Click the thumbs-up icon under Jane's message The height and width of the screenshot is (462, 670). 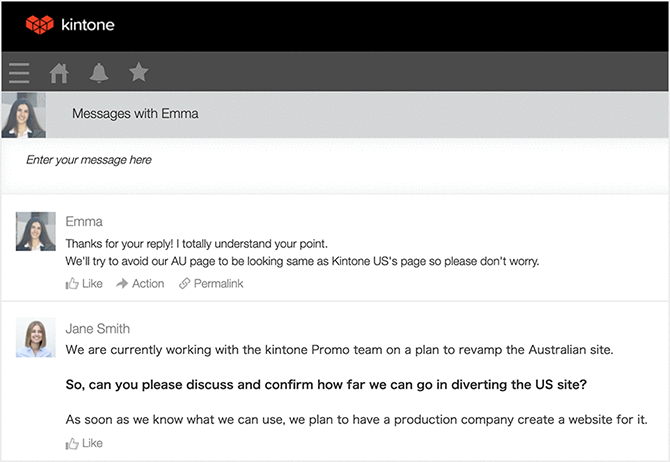point(72,443)
